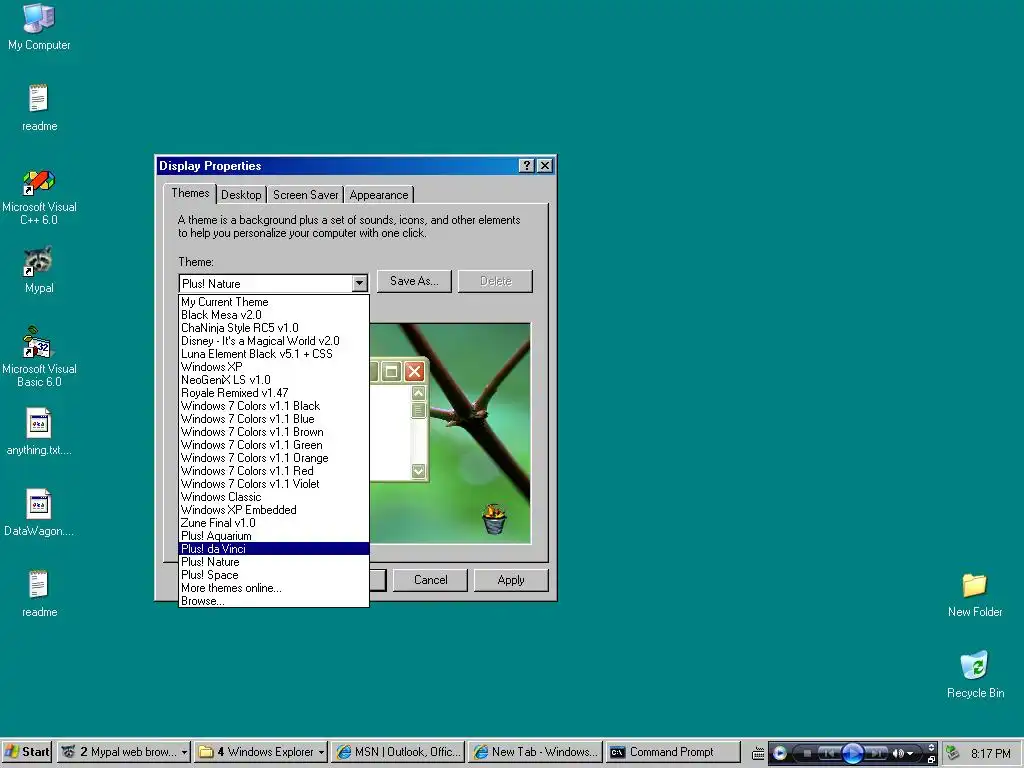Click the recycle bin in theme preview
1024x768 pixels.
point(494,519)
